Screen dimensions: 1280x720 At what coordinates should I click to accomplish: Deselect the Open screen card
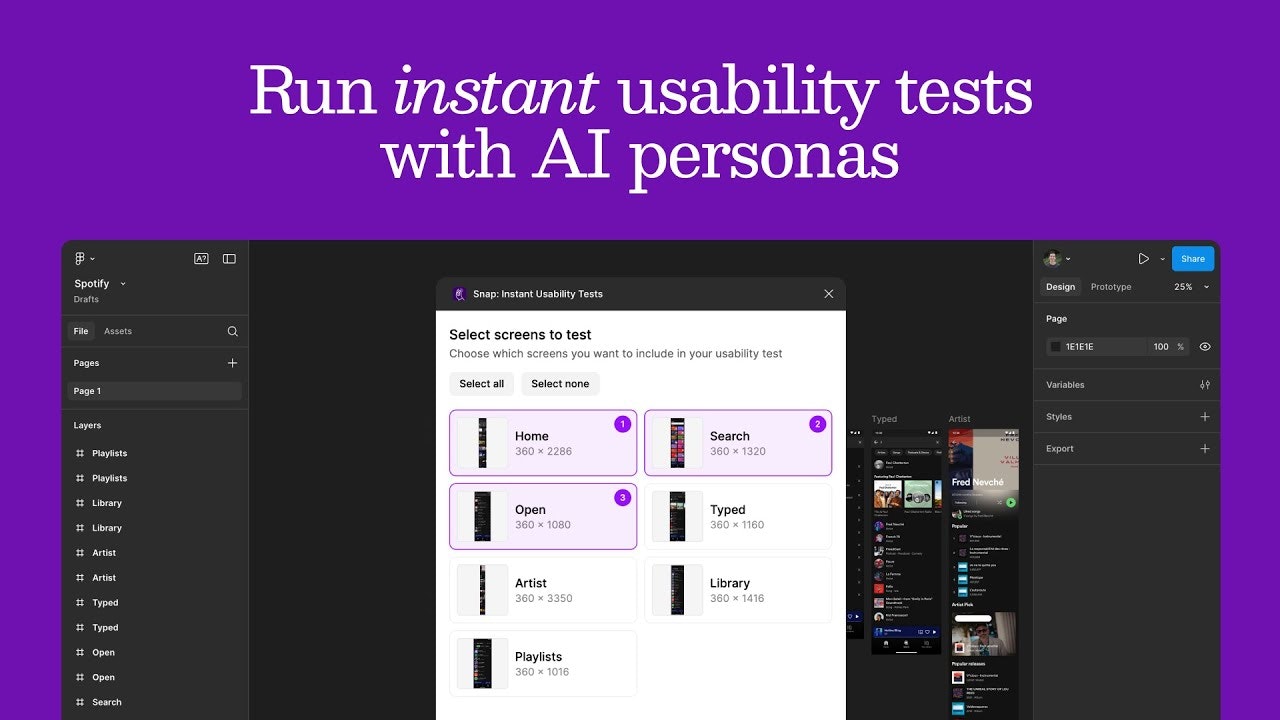tap(543, 516)
